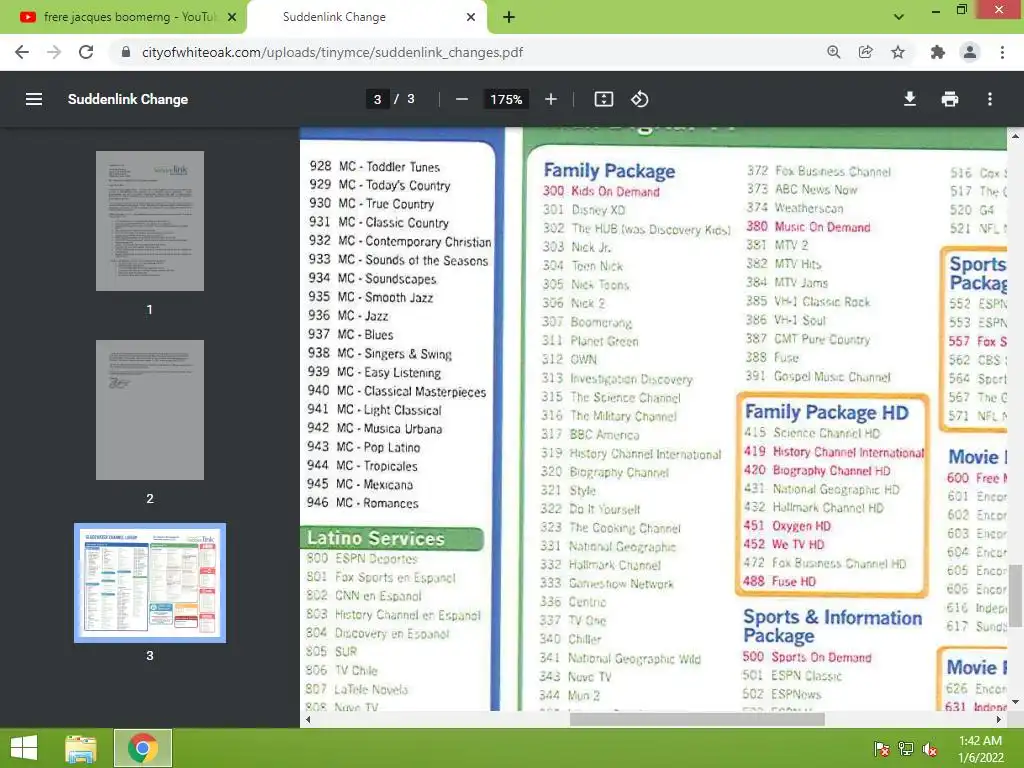Select the Suddenlink Change tab
Image resolution: width=1024 pixels, height=768 pixels.
point(367,17)
